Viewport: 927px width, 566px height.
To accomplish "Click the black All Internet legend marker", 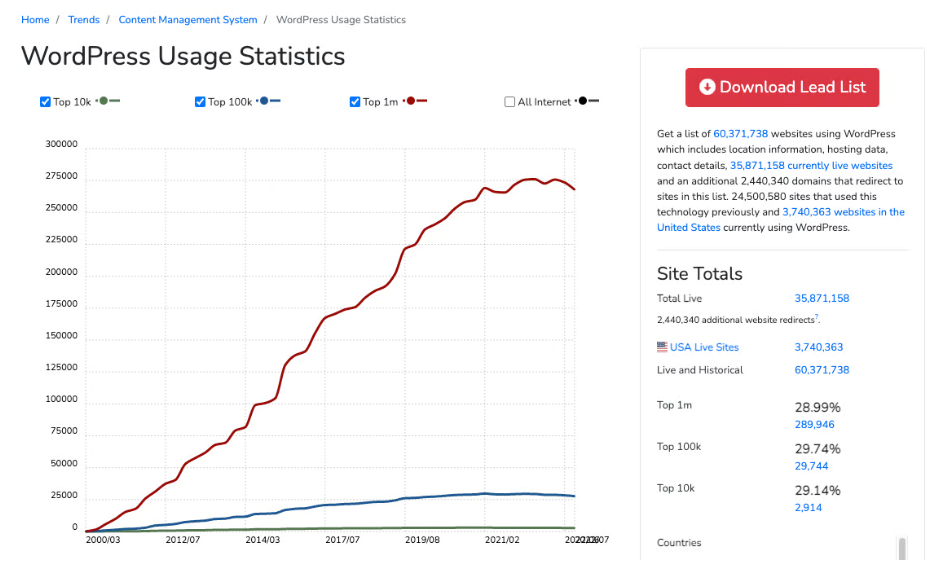I will click(x=582, y=101).
